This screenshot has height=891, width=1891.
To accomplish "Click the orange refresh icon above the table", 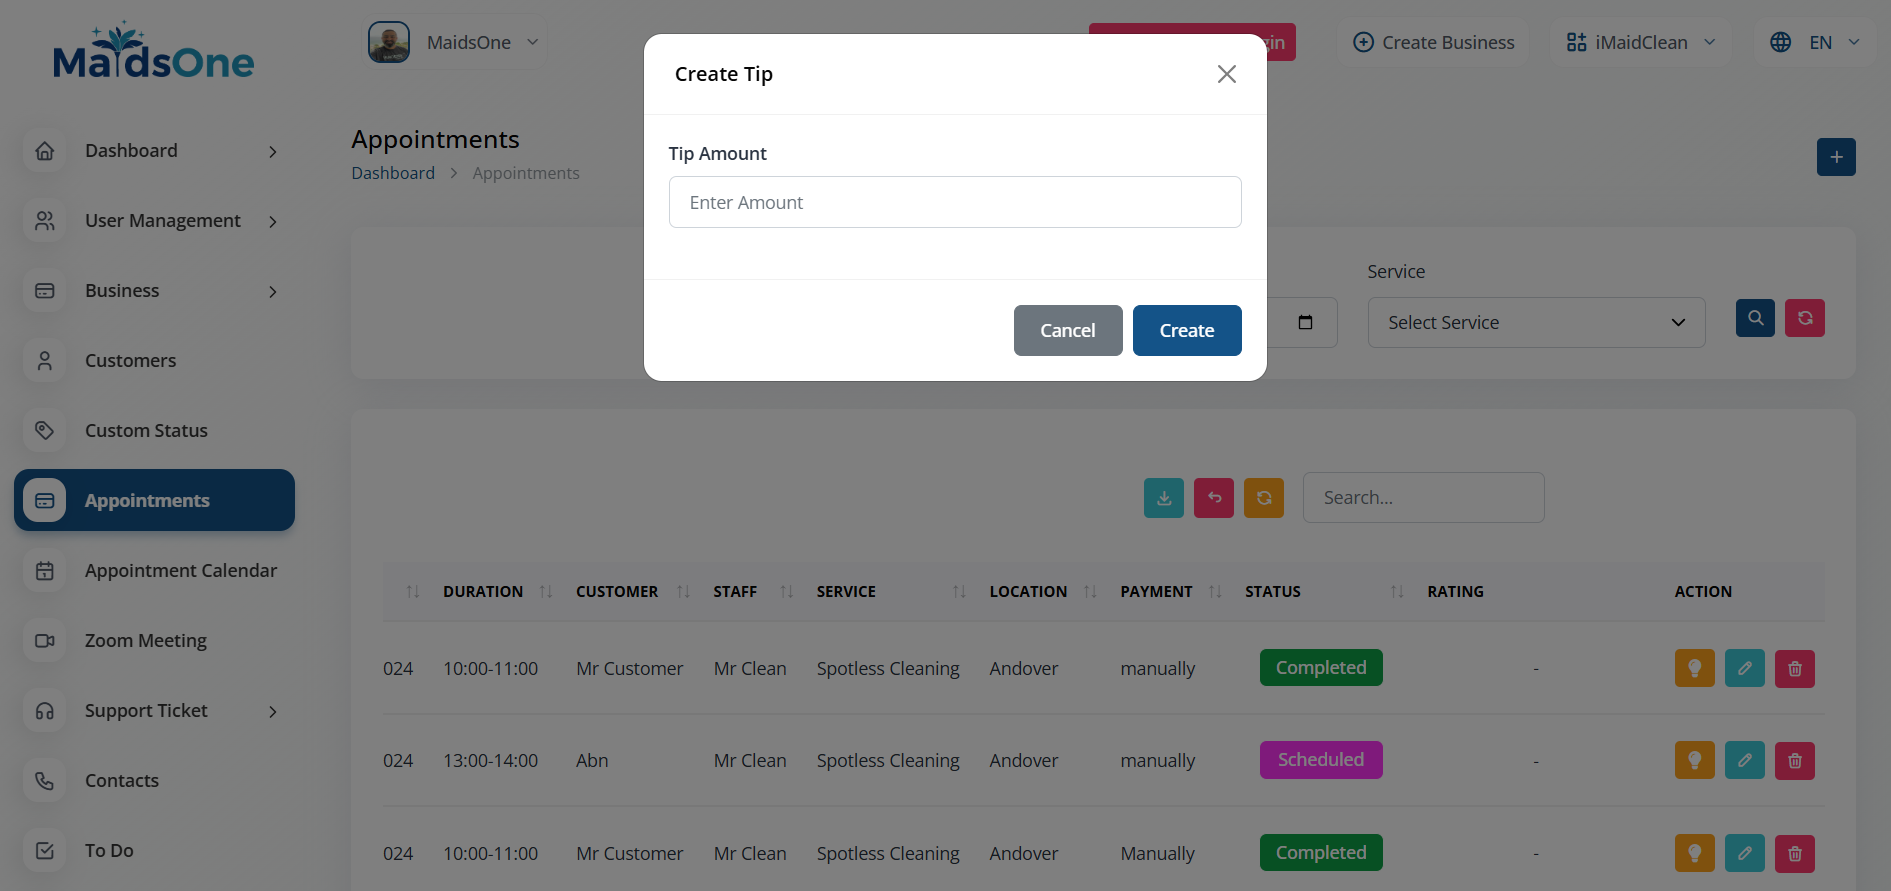I will click(x=1264, y=498).
